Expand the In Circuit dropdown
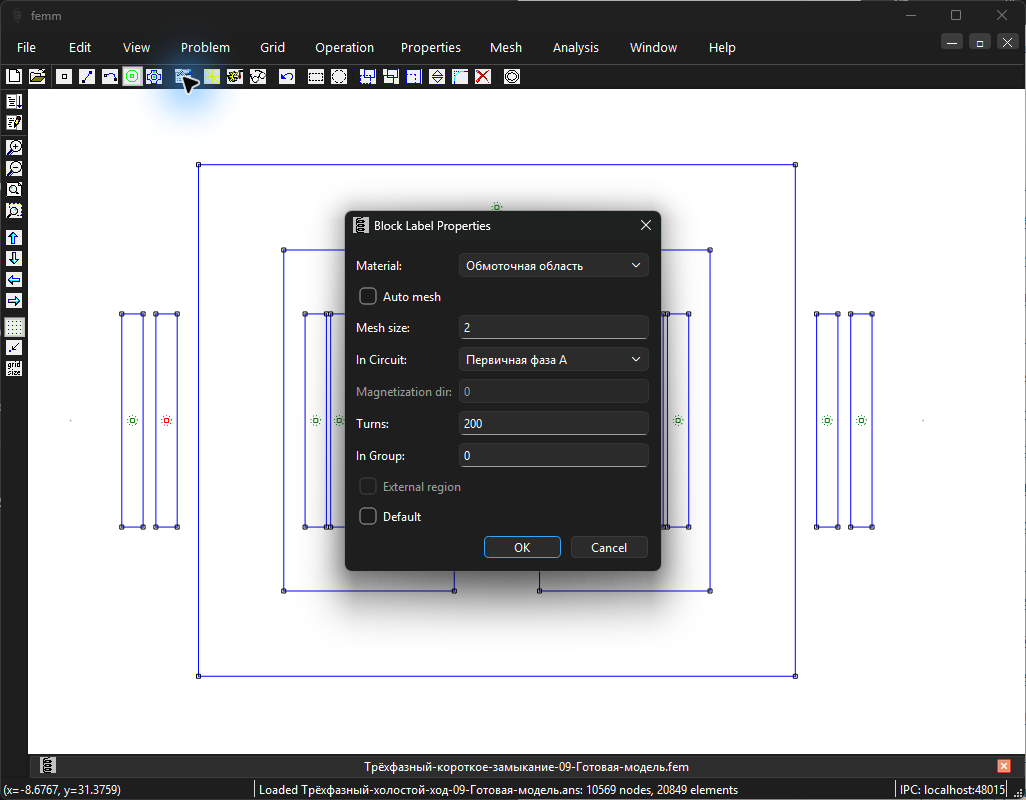 pyautogui.click(x=554, y=359)
